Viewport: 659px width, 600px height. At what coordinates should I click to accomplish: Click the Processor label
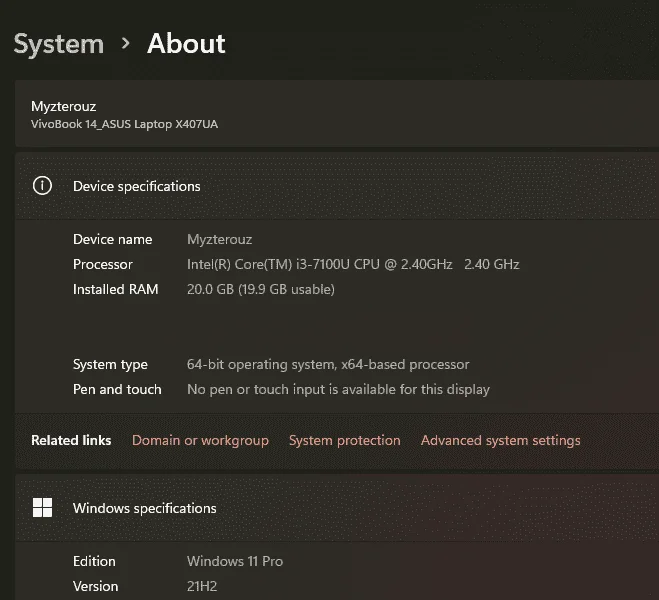click(103, 264)
